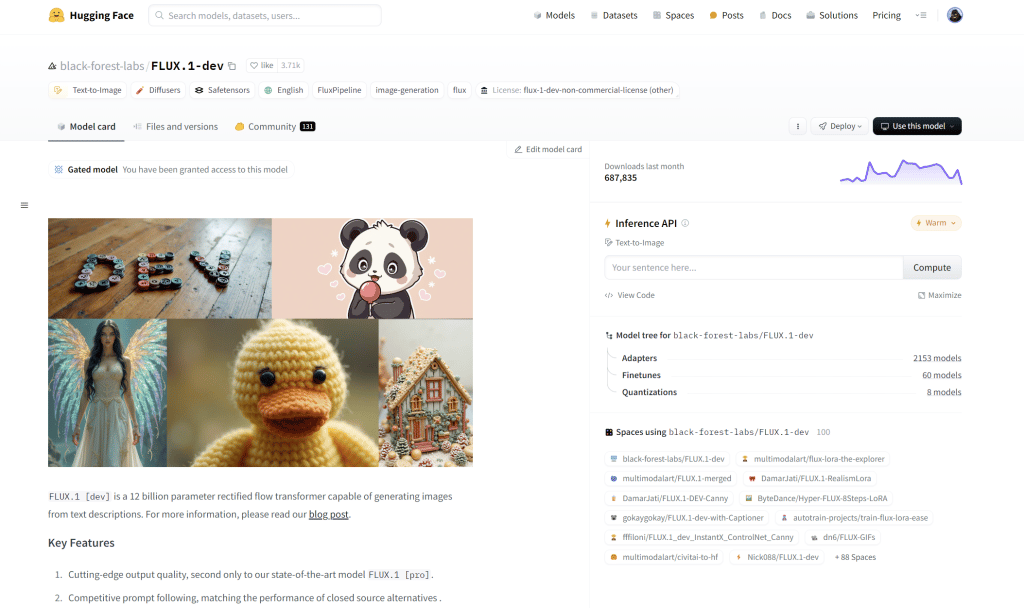Open multimodalart/civitai-to-hf space

664,557
